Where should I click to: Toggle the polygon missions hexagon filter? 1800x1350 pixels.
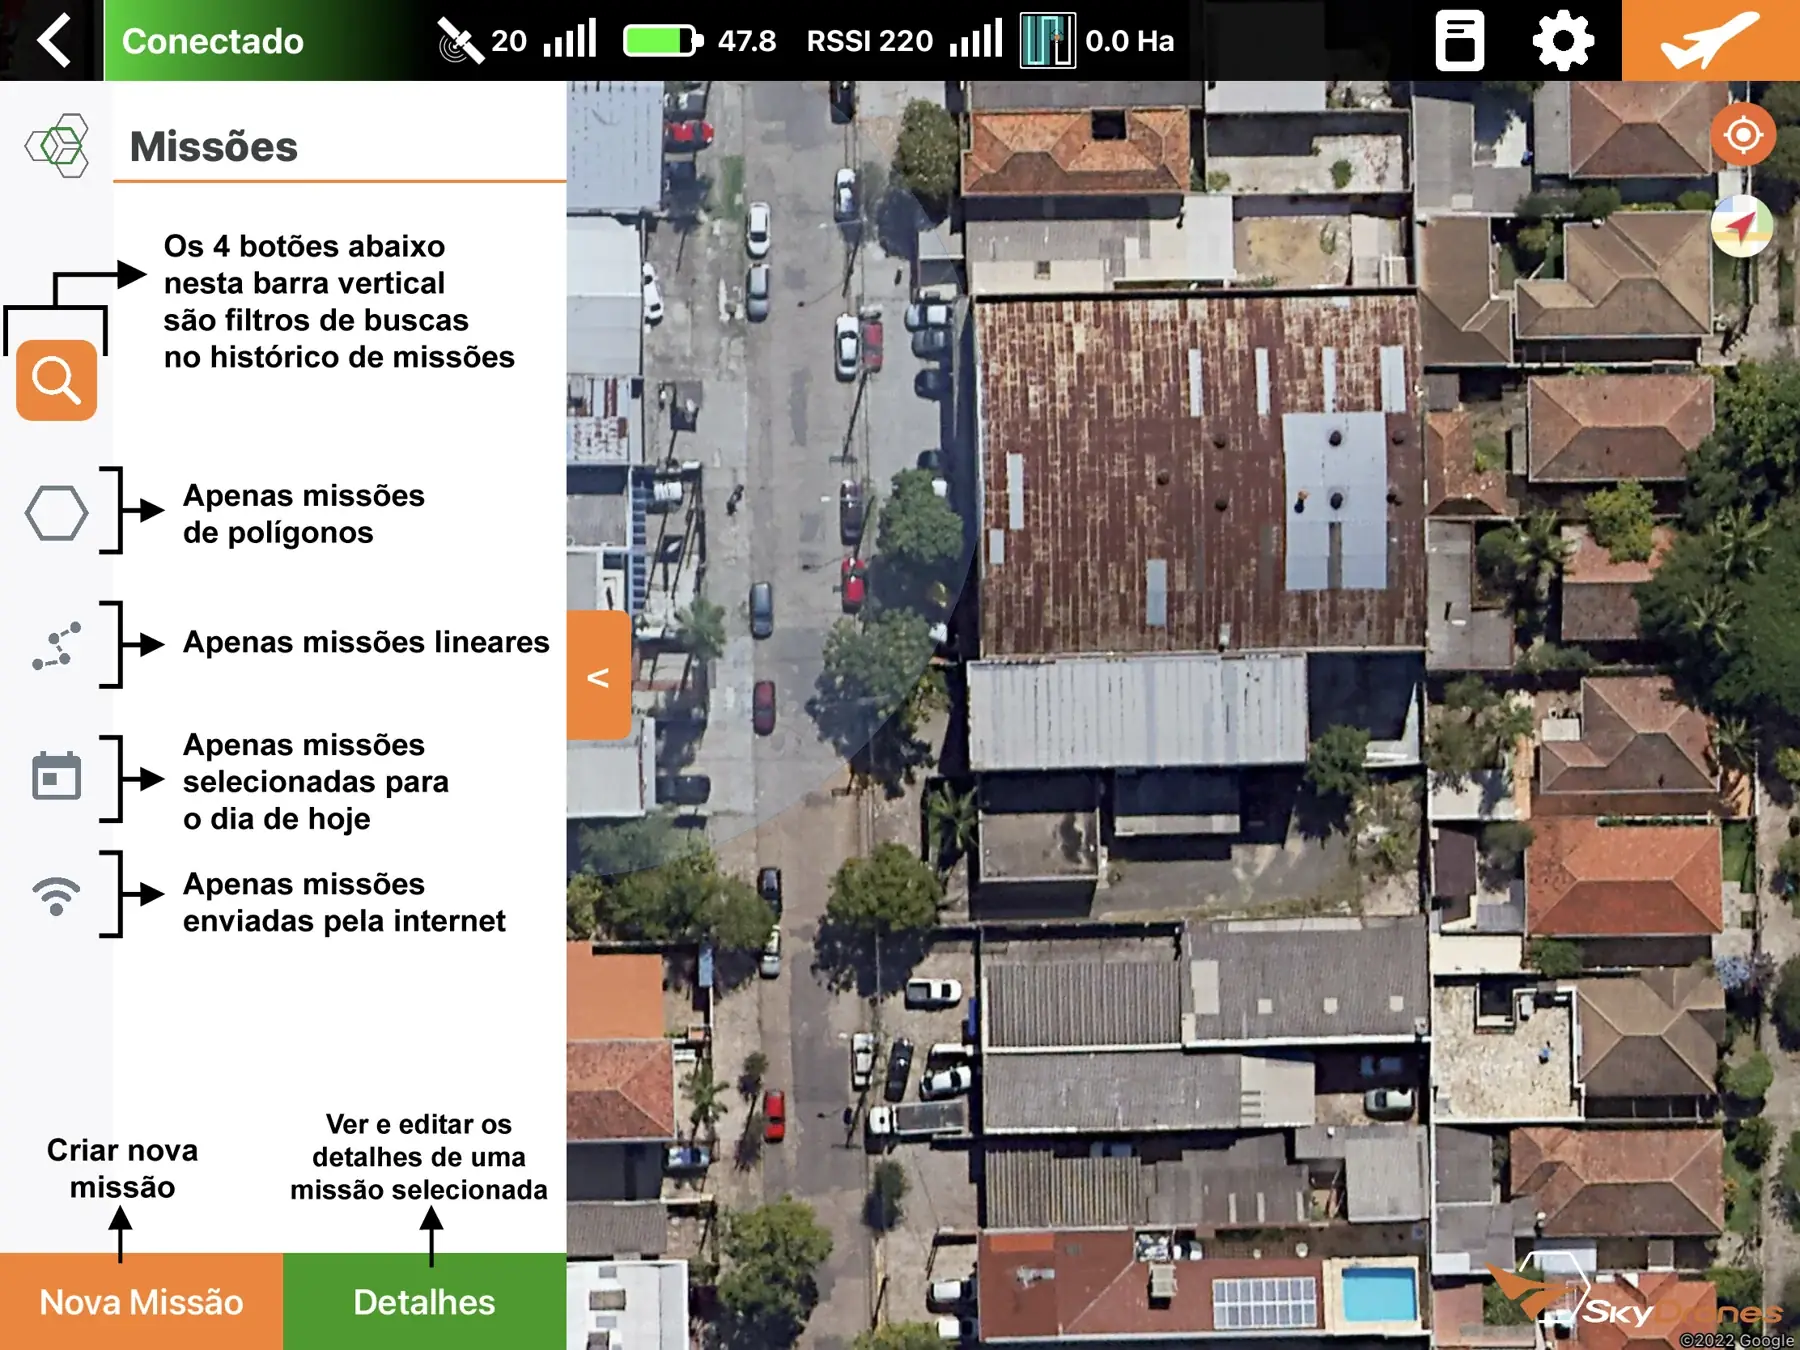click(56, 513)
